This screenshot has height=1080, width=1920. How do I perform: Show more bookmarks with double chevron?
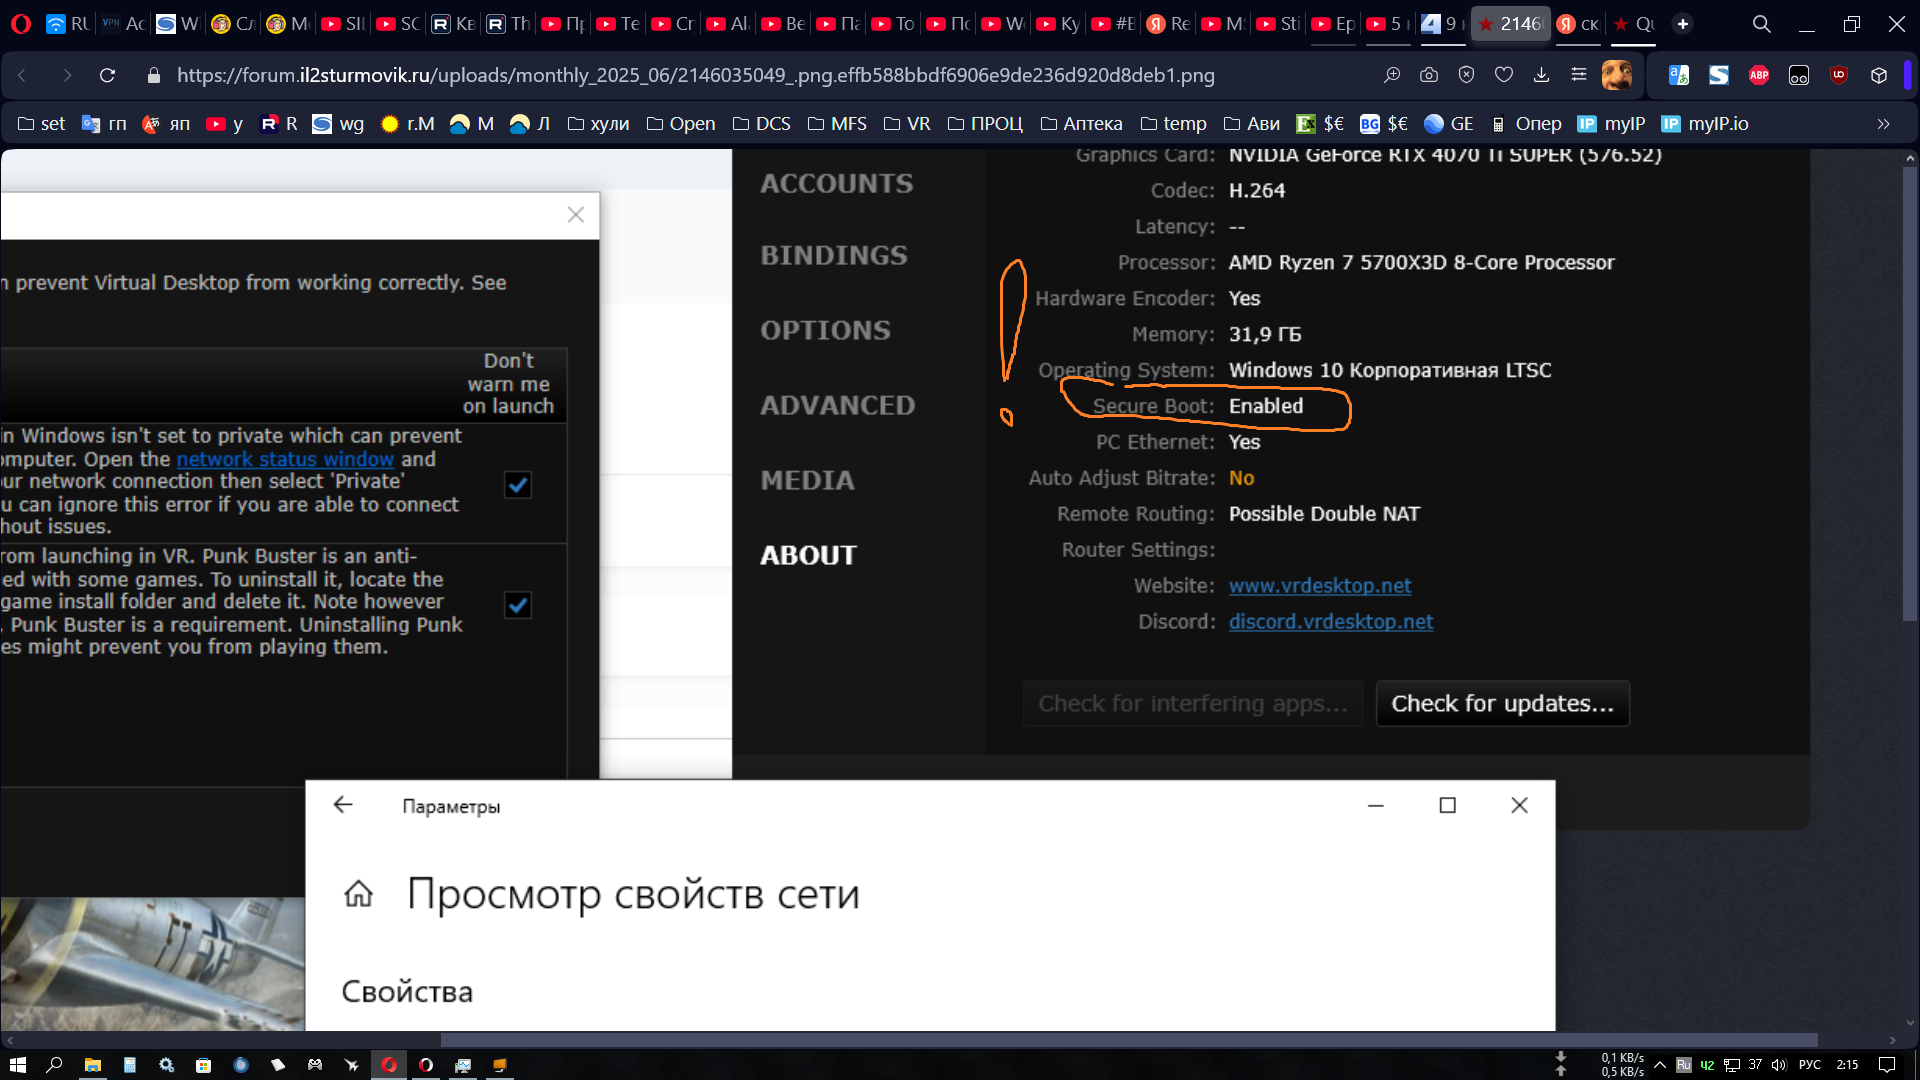click(x=1884, y=124)
